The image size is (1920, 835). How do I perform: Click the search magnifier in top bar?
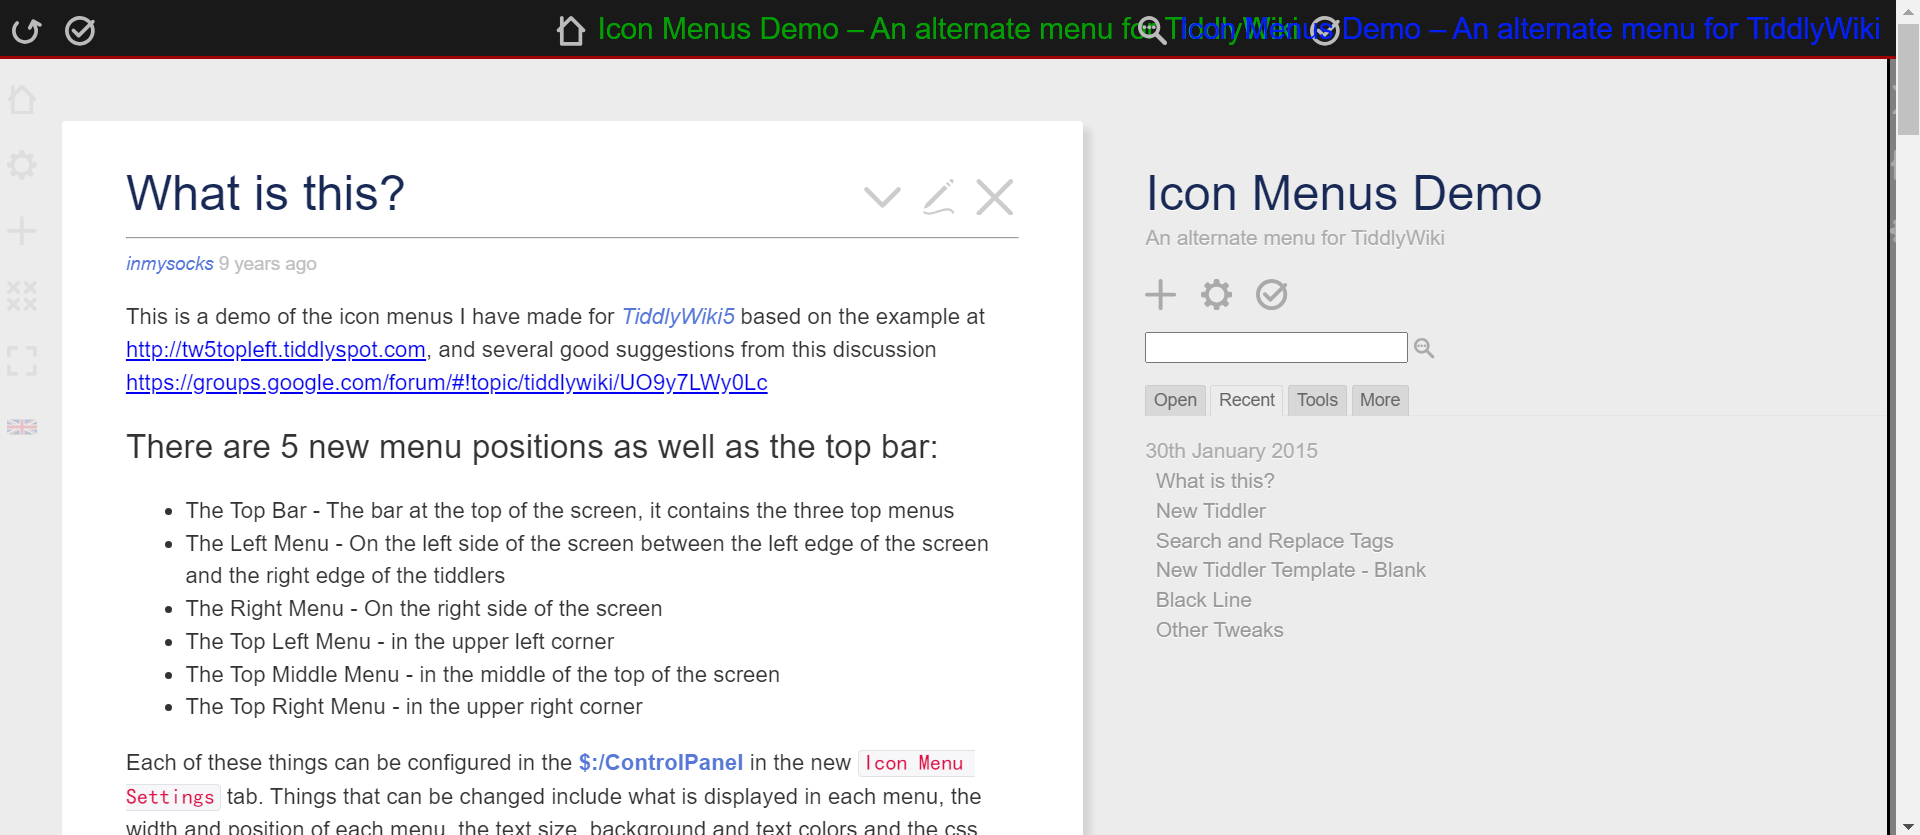pos(1152,30)
